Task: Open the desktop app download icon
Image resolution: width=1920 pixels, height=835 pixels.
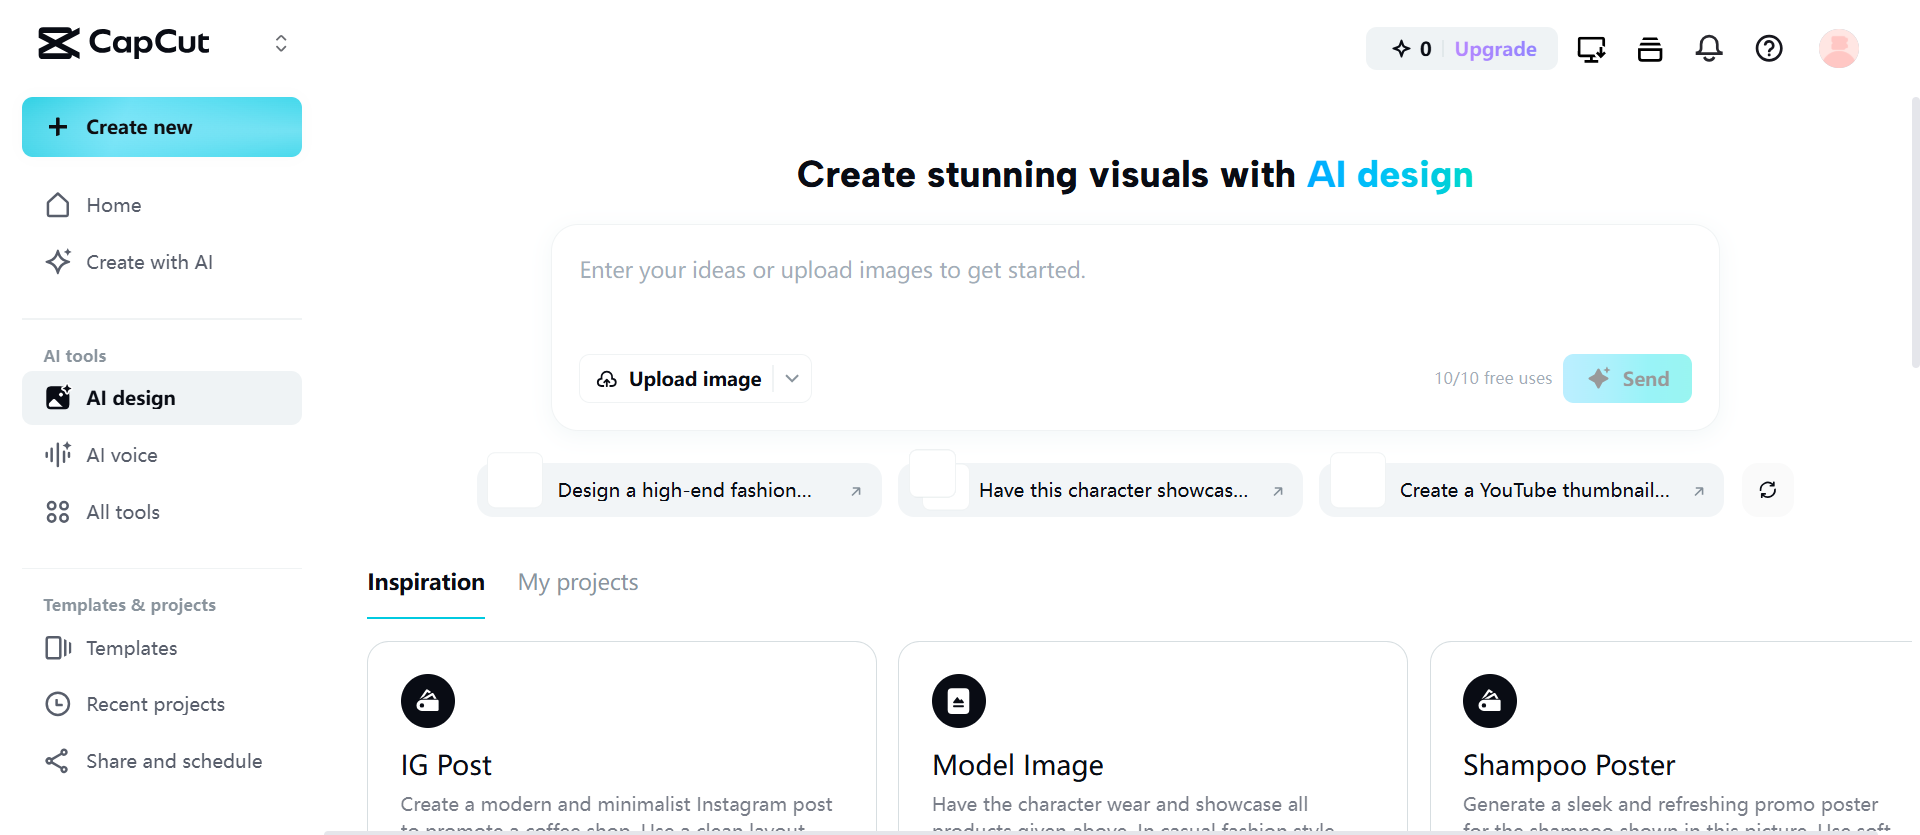Action: coord(1591,48)
